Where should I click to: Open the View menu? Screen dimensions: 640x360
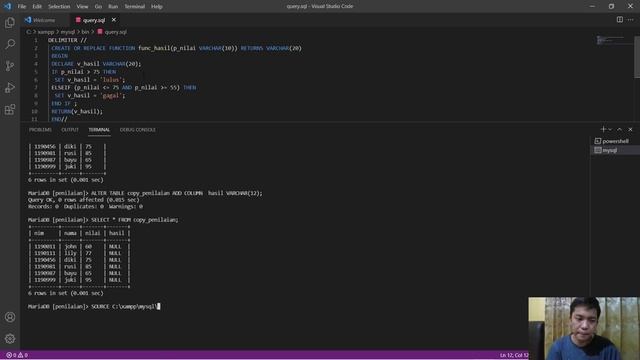pos(82,6)
